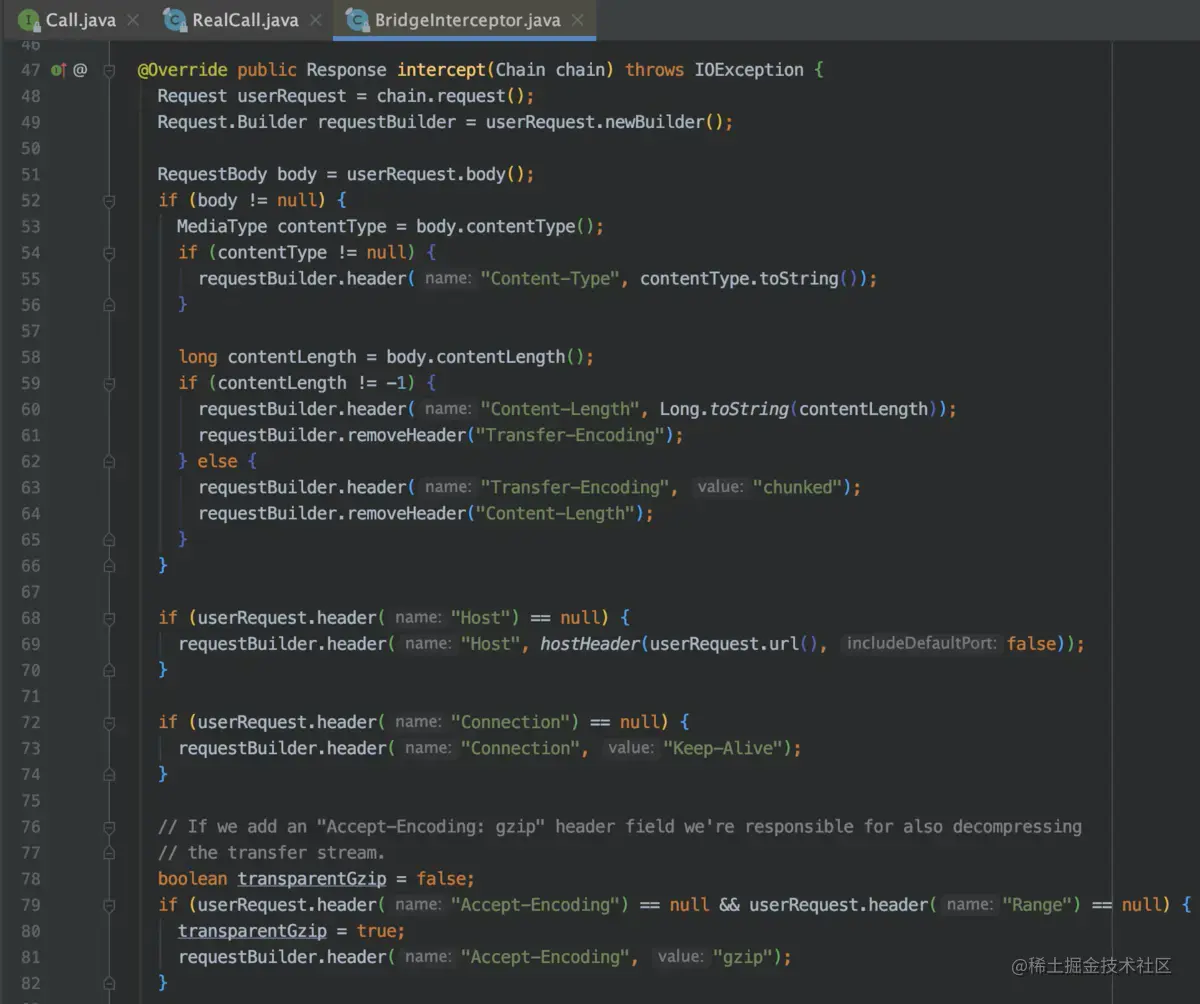
Task: Click the class icon on RealCall.java tab
Action: pyautogui.click(x=175, y=20)
